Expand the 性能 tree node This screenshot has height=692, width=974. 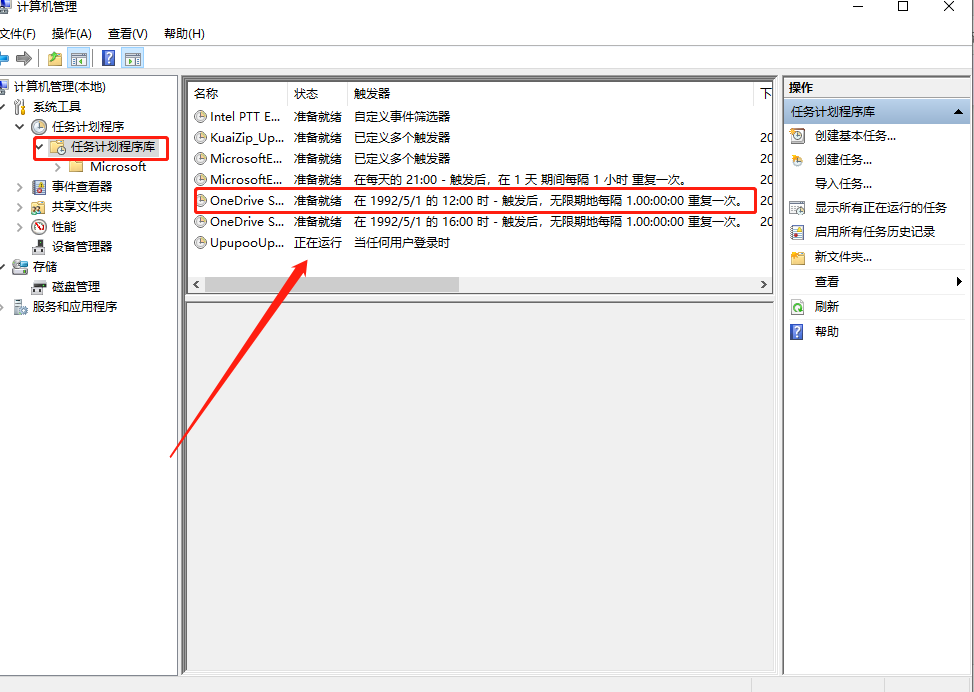coord(20,227)
